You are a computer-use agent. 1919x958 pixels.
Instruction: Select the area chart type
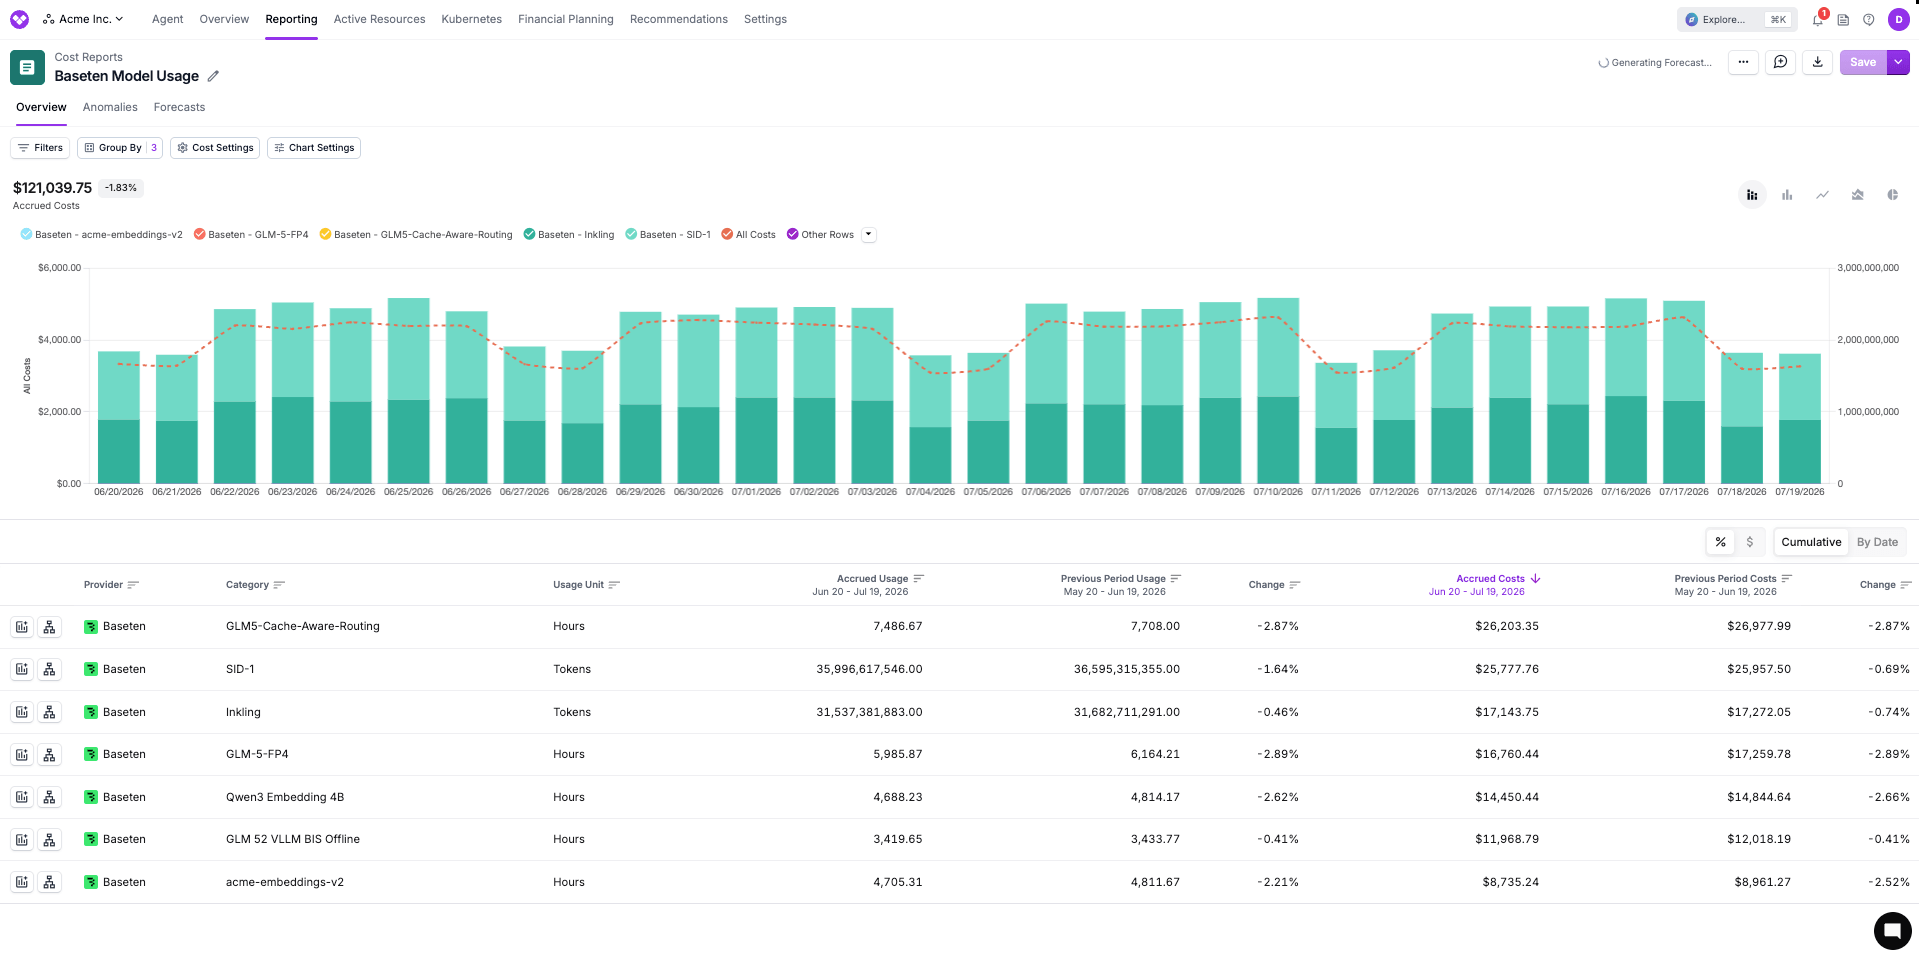point(1857,195)
